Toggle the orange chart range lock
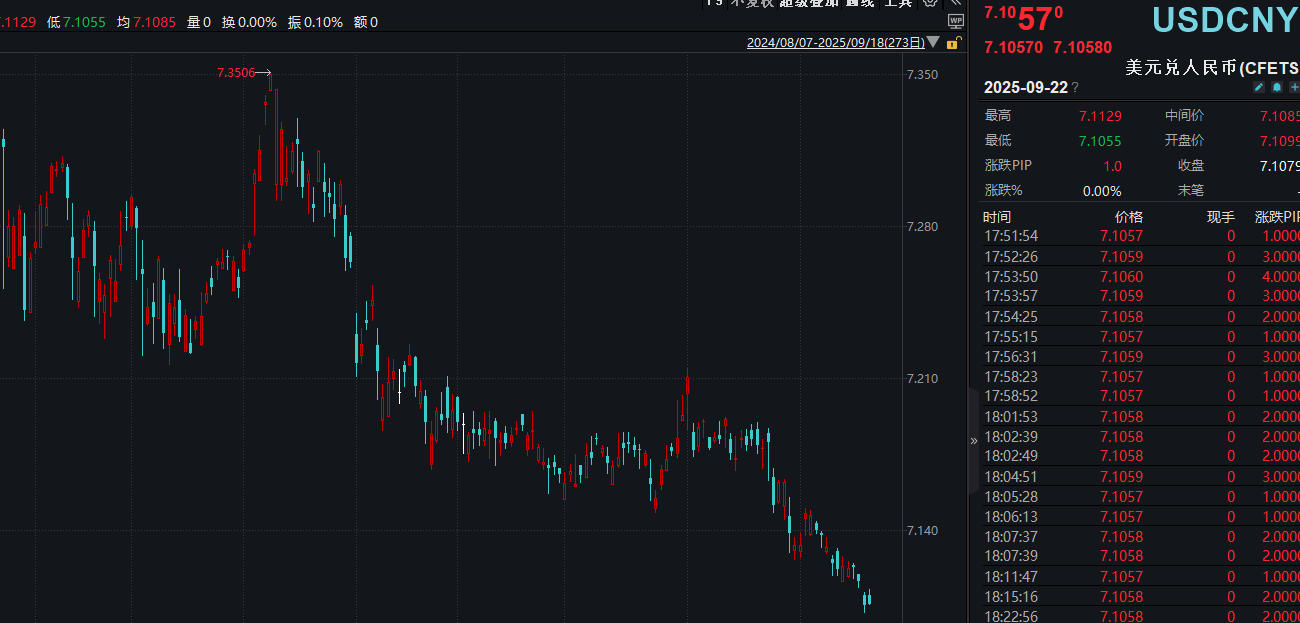This screenshot has width=1300, height=623. (x=953, y=43)
